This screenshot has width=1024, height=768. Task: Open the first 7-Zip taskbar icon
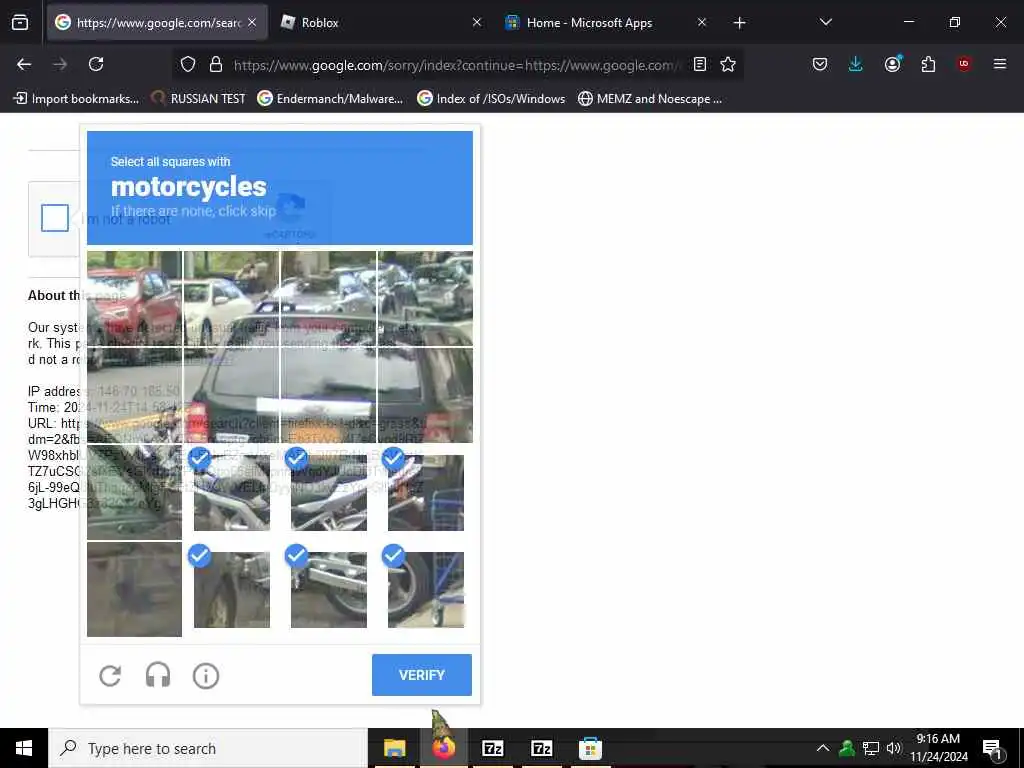pyautogui.click(x=492, y=748)
